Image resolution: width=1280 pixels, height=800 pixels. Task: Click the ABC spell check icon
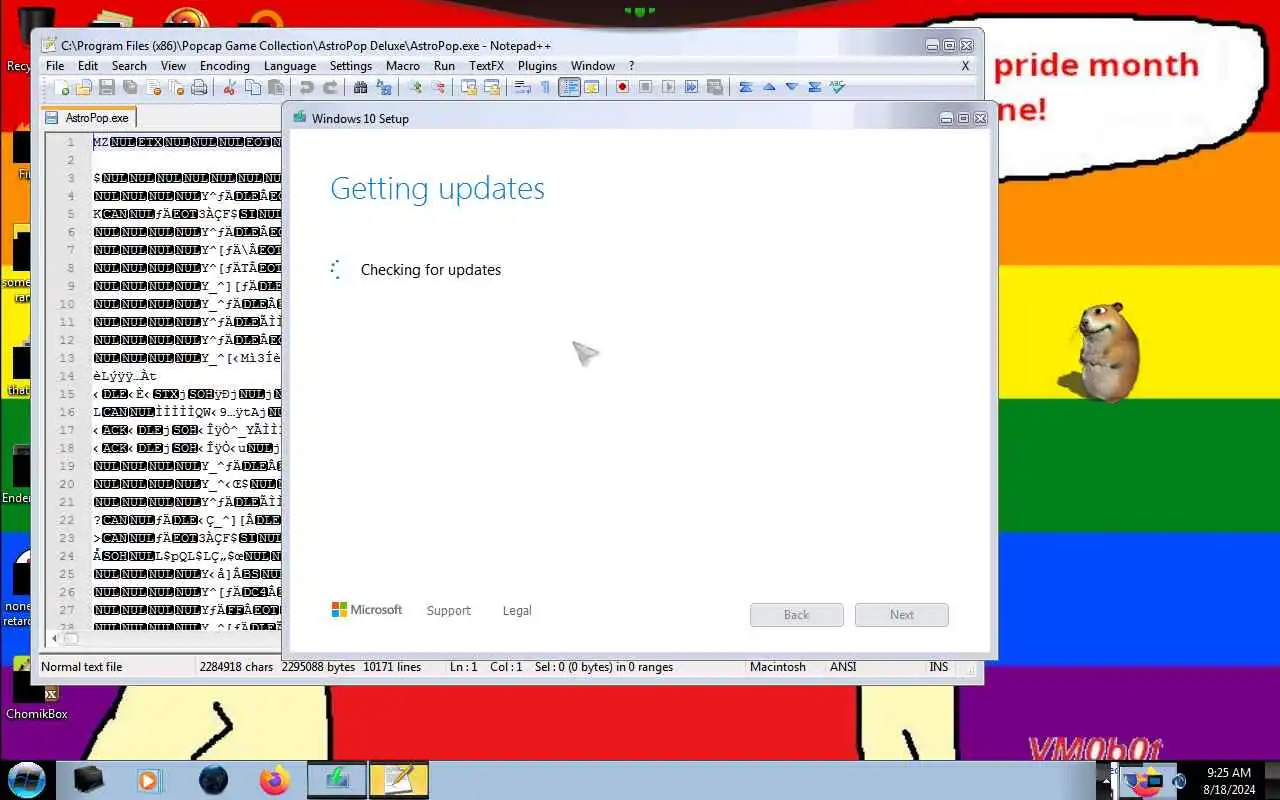837,87
